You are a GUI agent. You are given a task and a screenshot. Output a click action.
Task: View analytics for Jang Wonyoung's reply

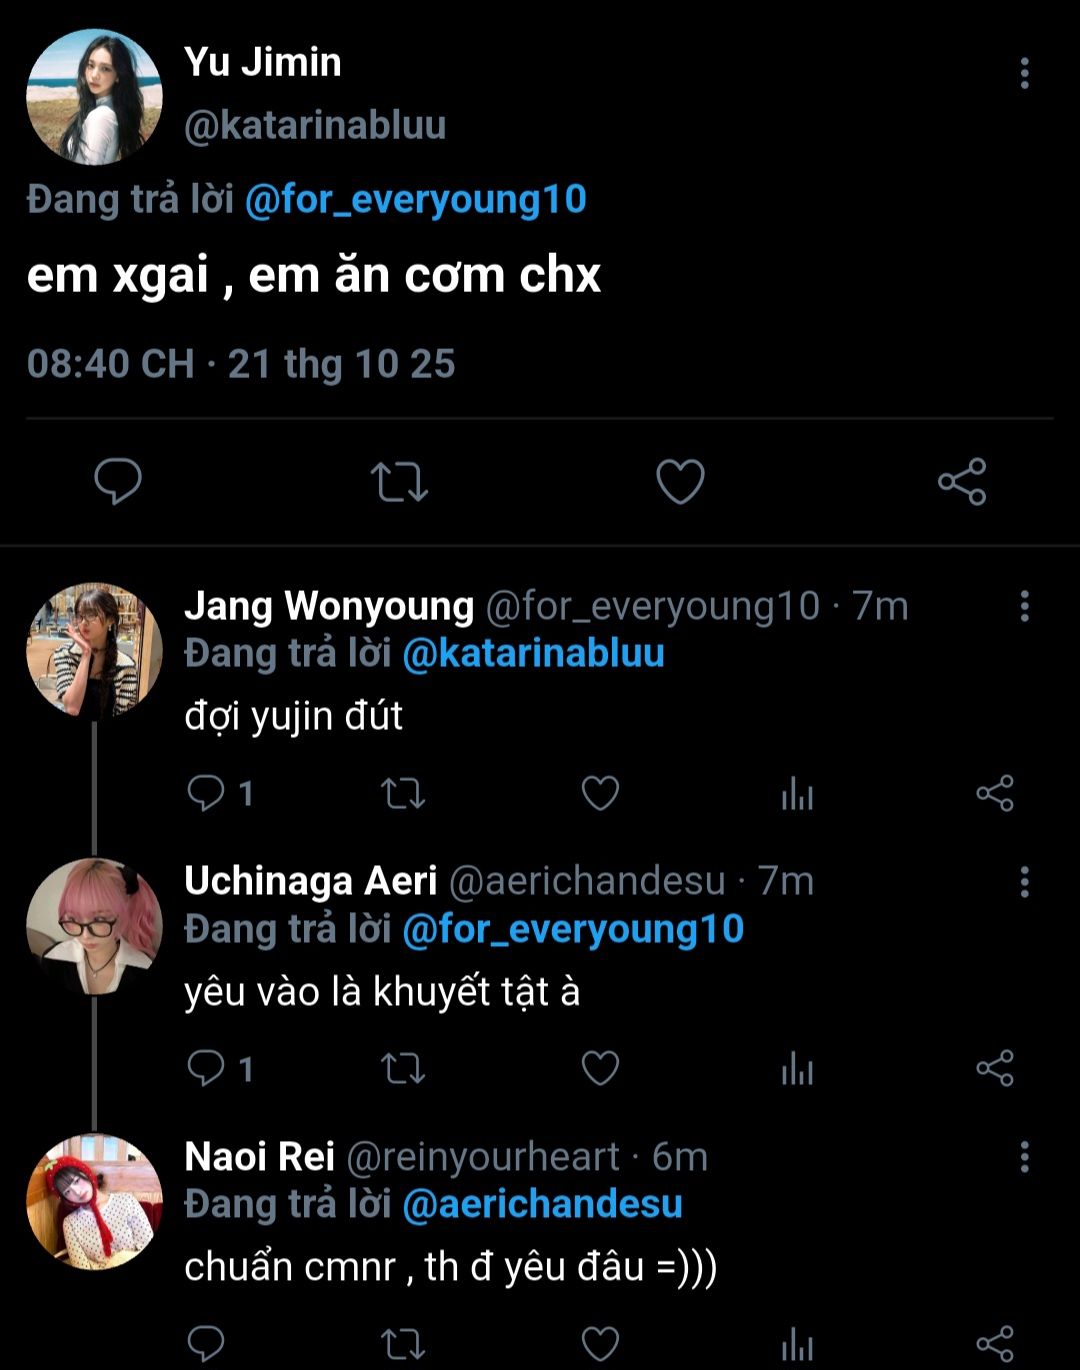[797, 794]
